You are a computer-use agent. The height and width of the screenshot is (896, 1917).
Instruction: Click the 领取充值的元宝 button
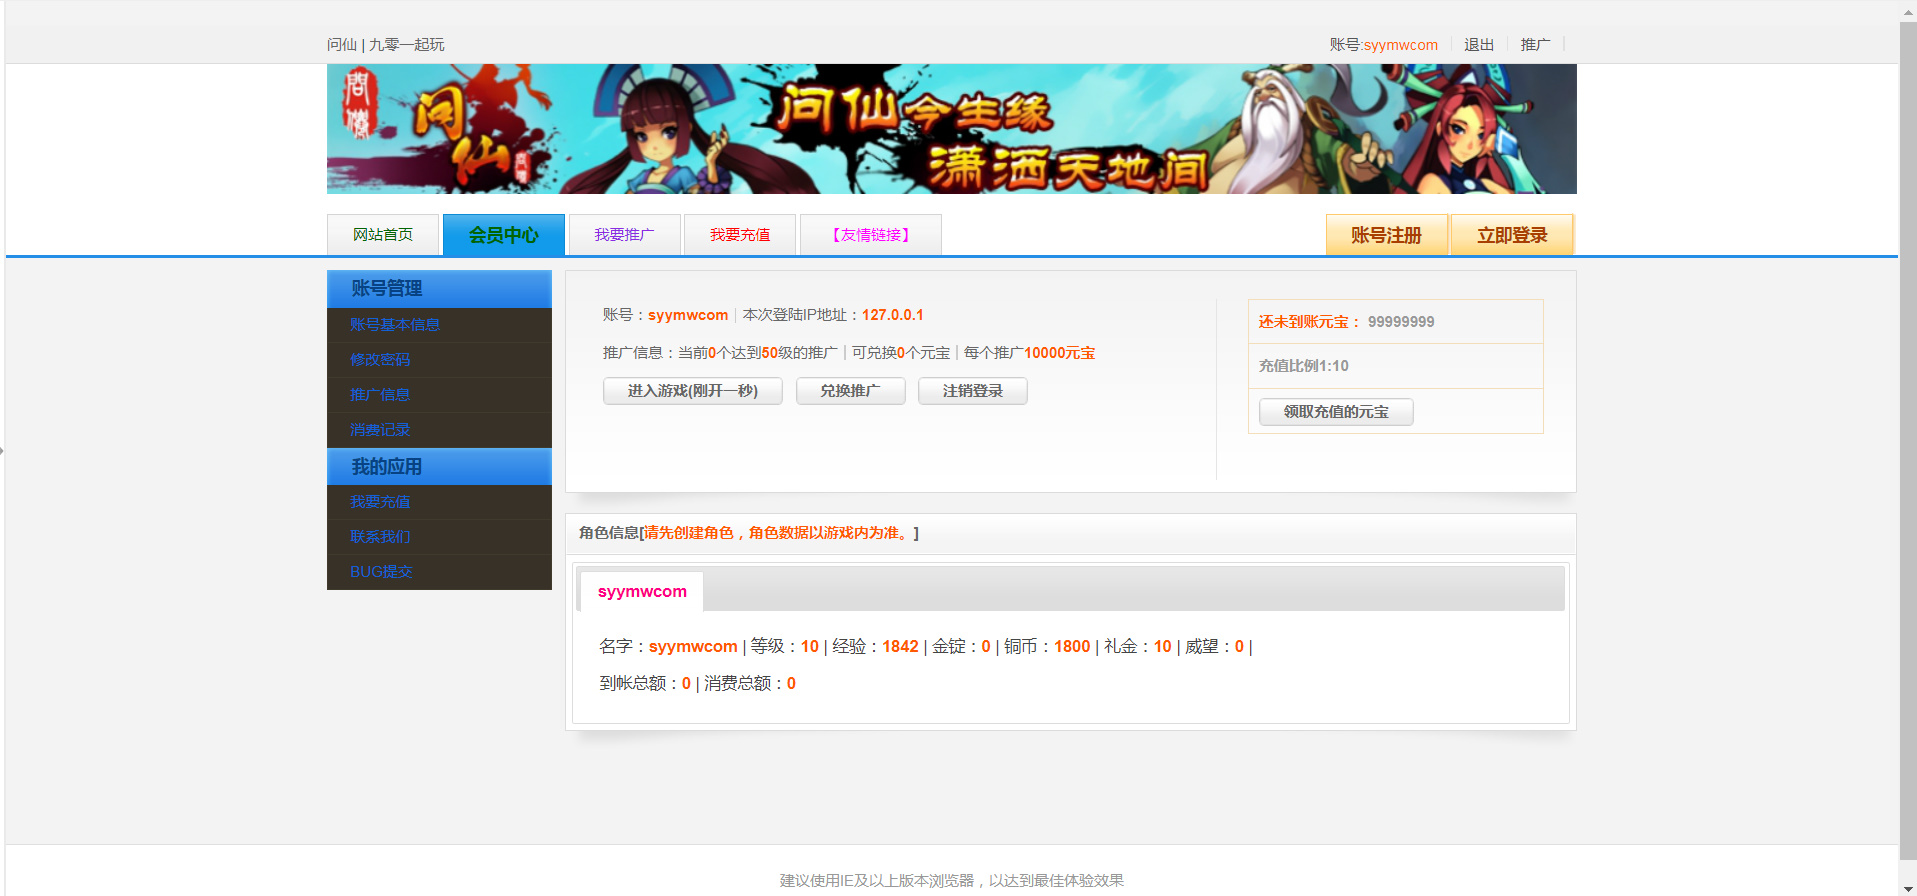coord(1335,412)
